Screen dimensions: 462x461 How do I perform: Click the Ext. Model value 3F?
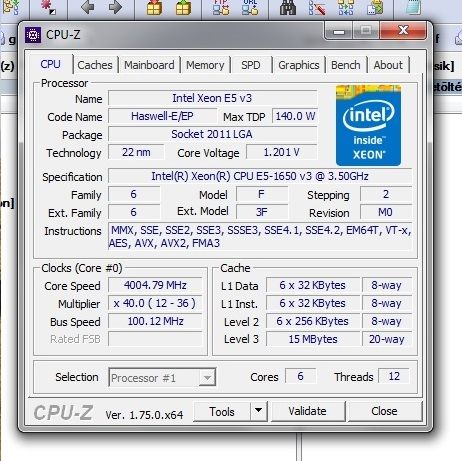pyautogui.click(x=262, y=212)
